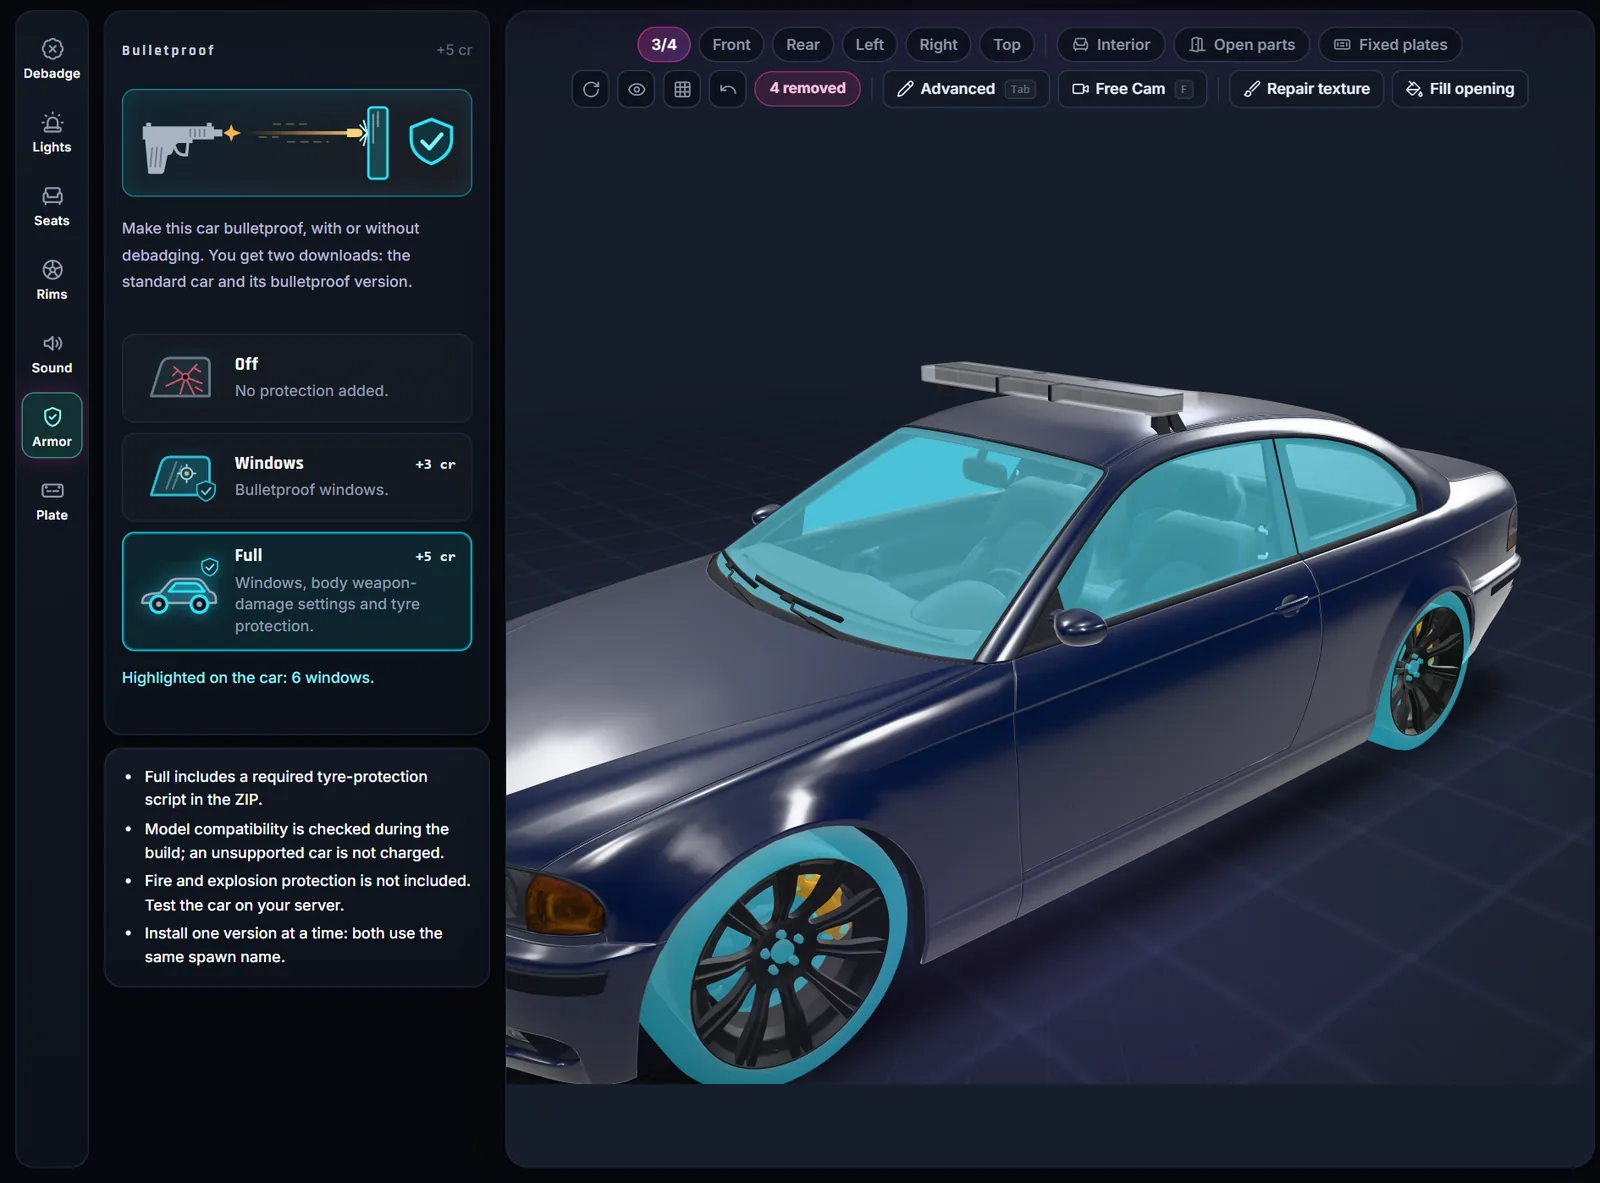Switch to Right camera view

tap(938, 45)
